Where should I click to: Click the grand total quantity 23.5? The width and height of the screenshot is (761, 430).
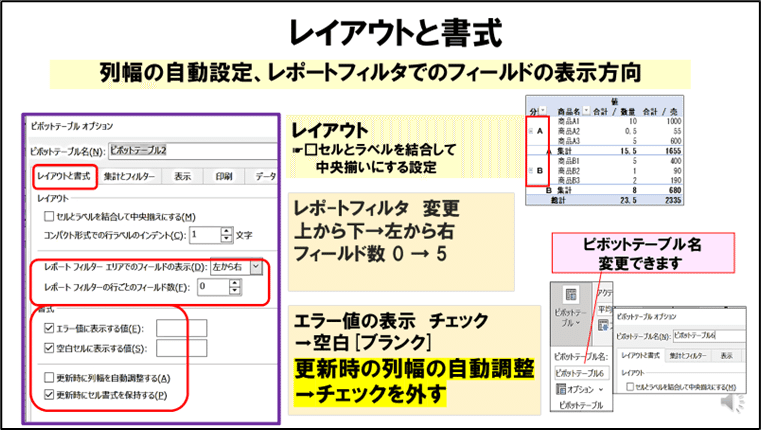(x=628, y=200)
